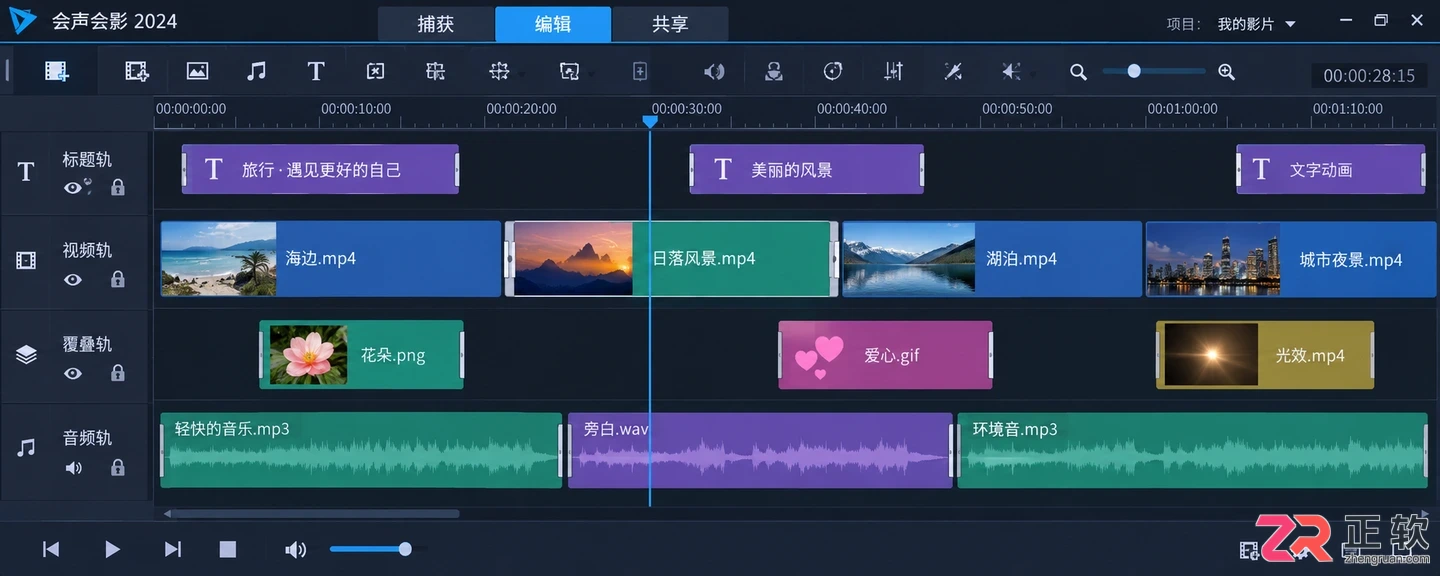Viewport: 1440px width, 576px height.
Task: Mute the audio track speaker toggle
Action: pos(73,467)
